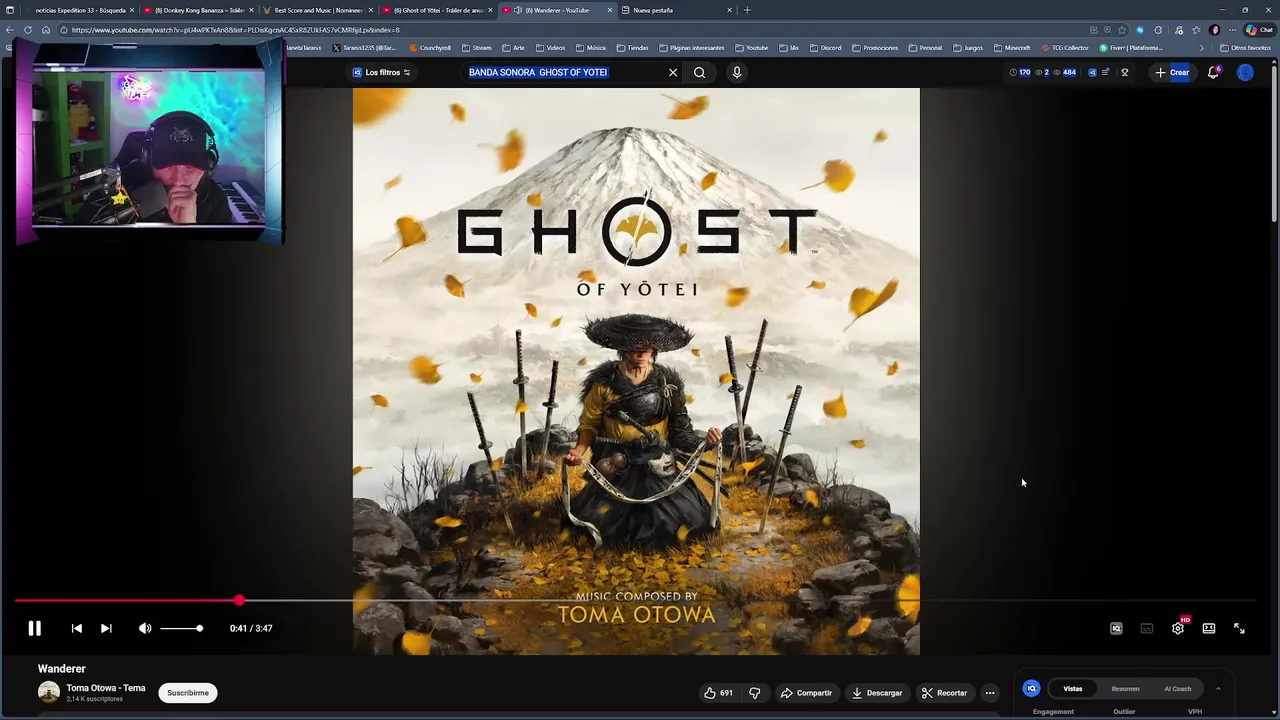Toggle cinema mode view

point(1209,628)
